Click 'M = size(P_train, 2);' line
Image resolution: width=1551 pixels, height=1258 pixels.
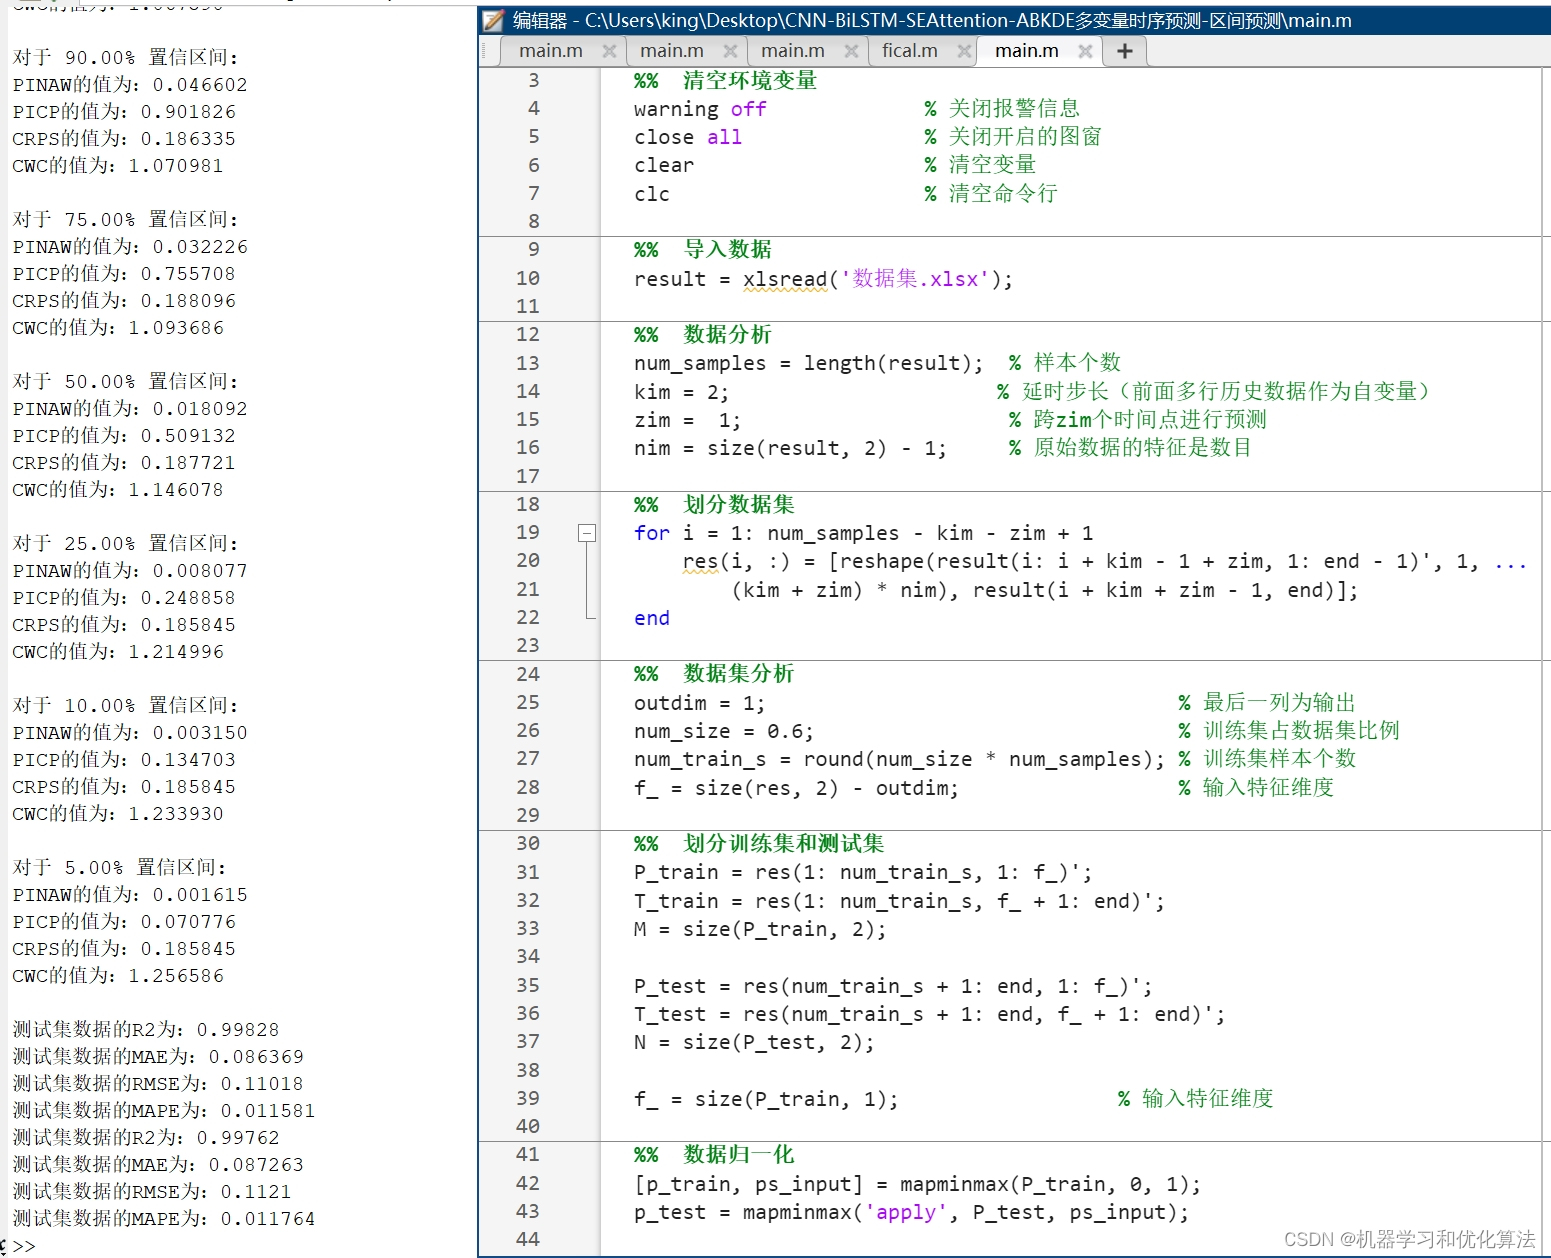pos(760,929)
